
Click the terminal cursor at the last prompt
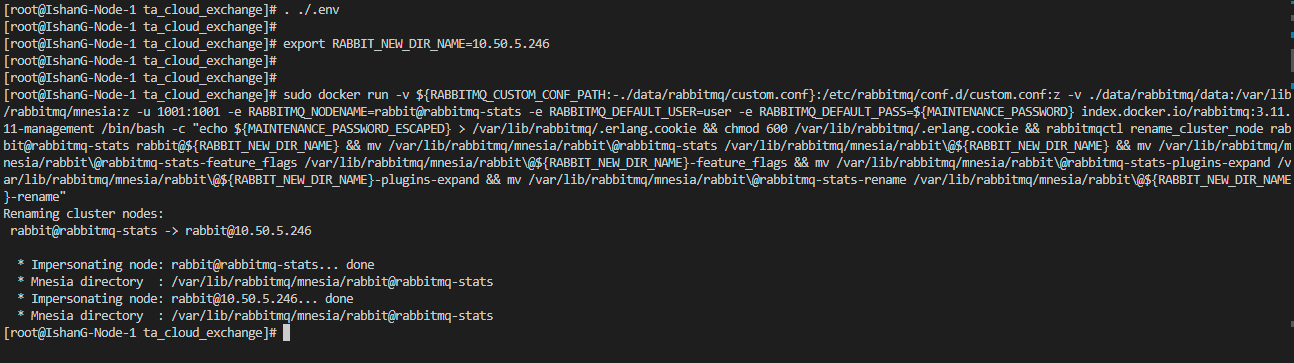[x=287, y=331]
